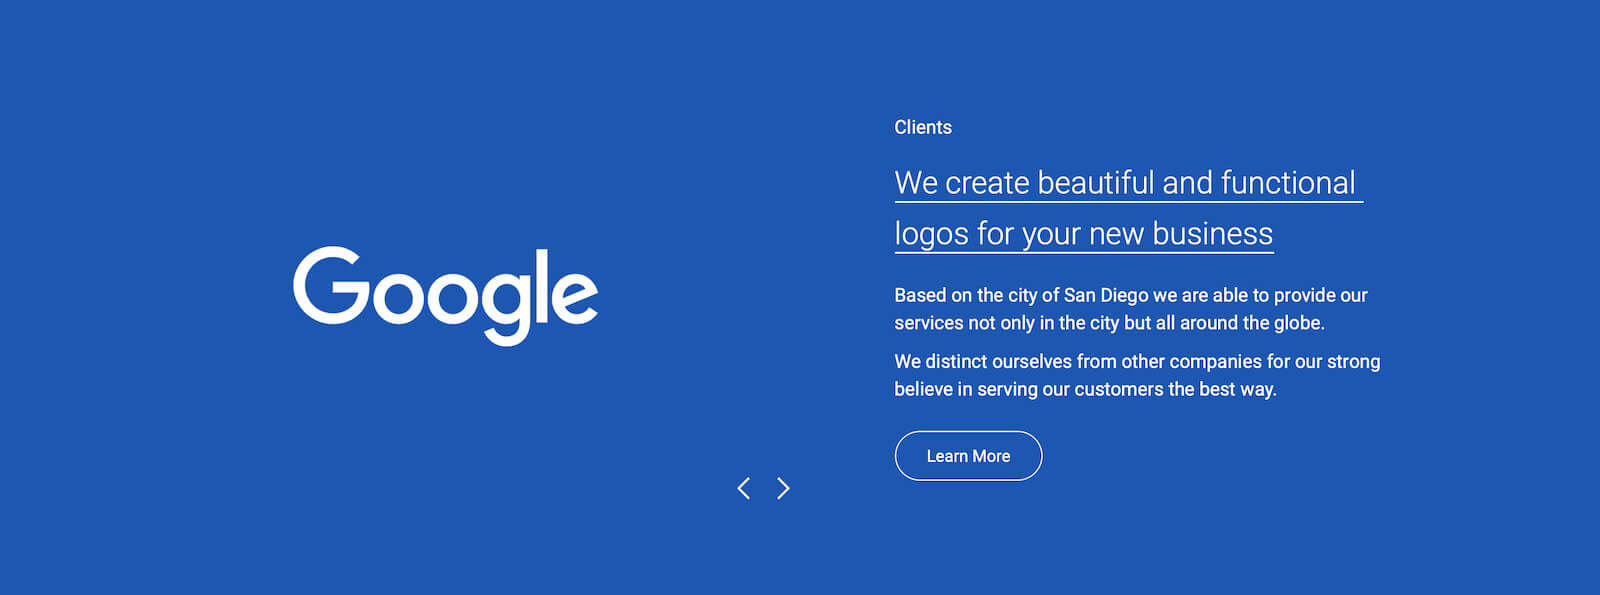Viewport: 1600px width, 595px height.
Task: Click the word 'business' in the heading
Action: point(1212,234)
